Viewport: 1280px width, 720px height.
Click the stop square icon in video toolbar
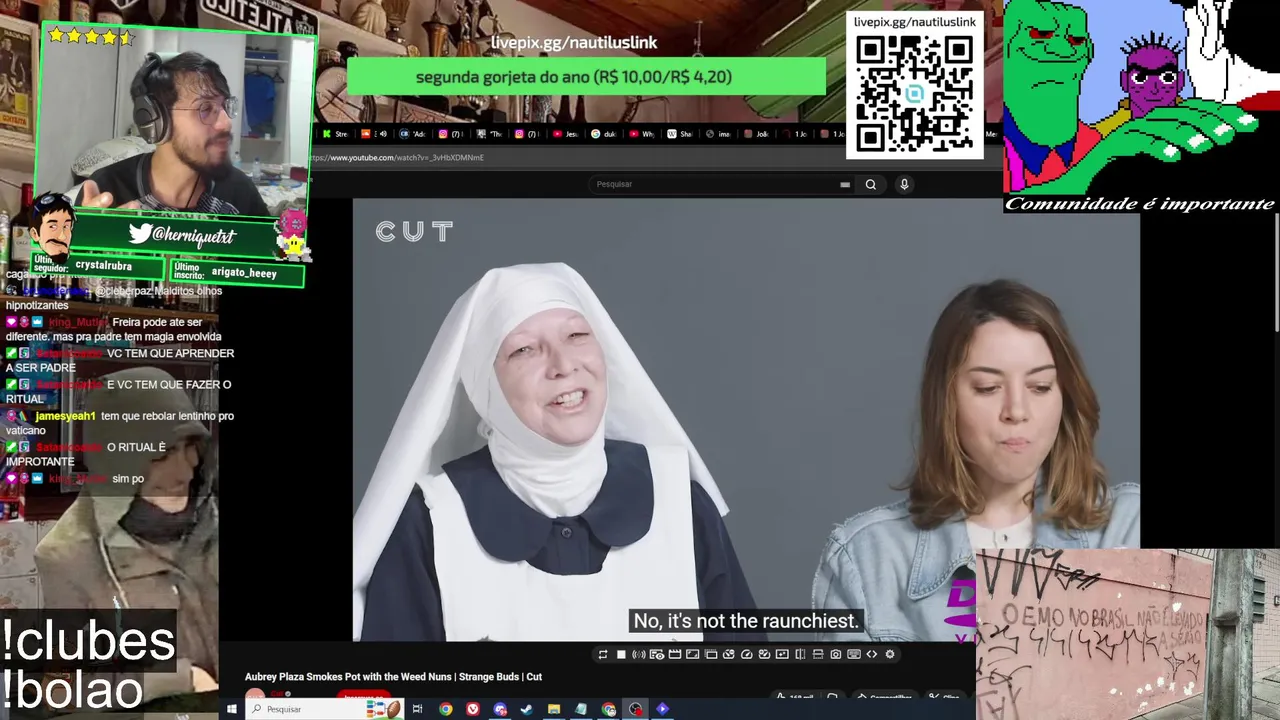tap(621, 654)
